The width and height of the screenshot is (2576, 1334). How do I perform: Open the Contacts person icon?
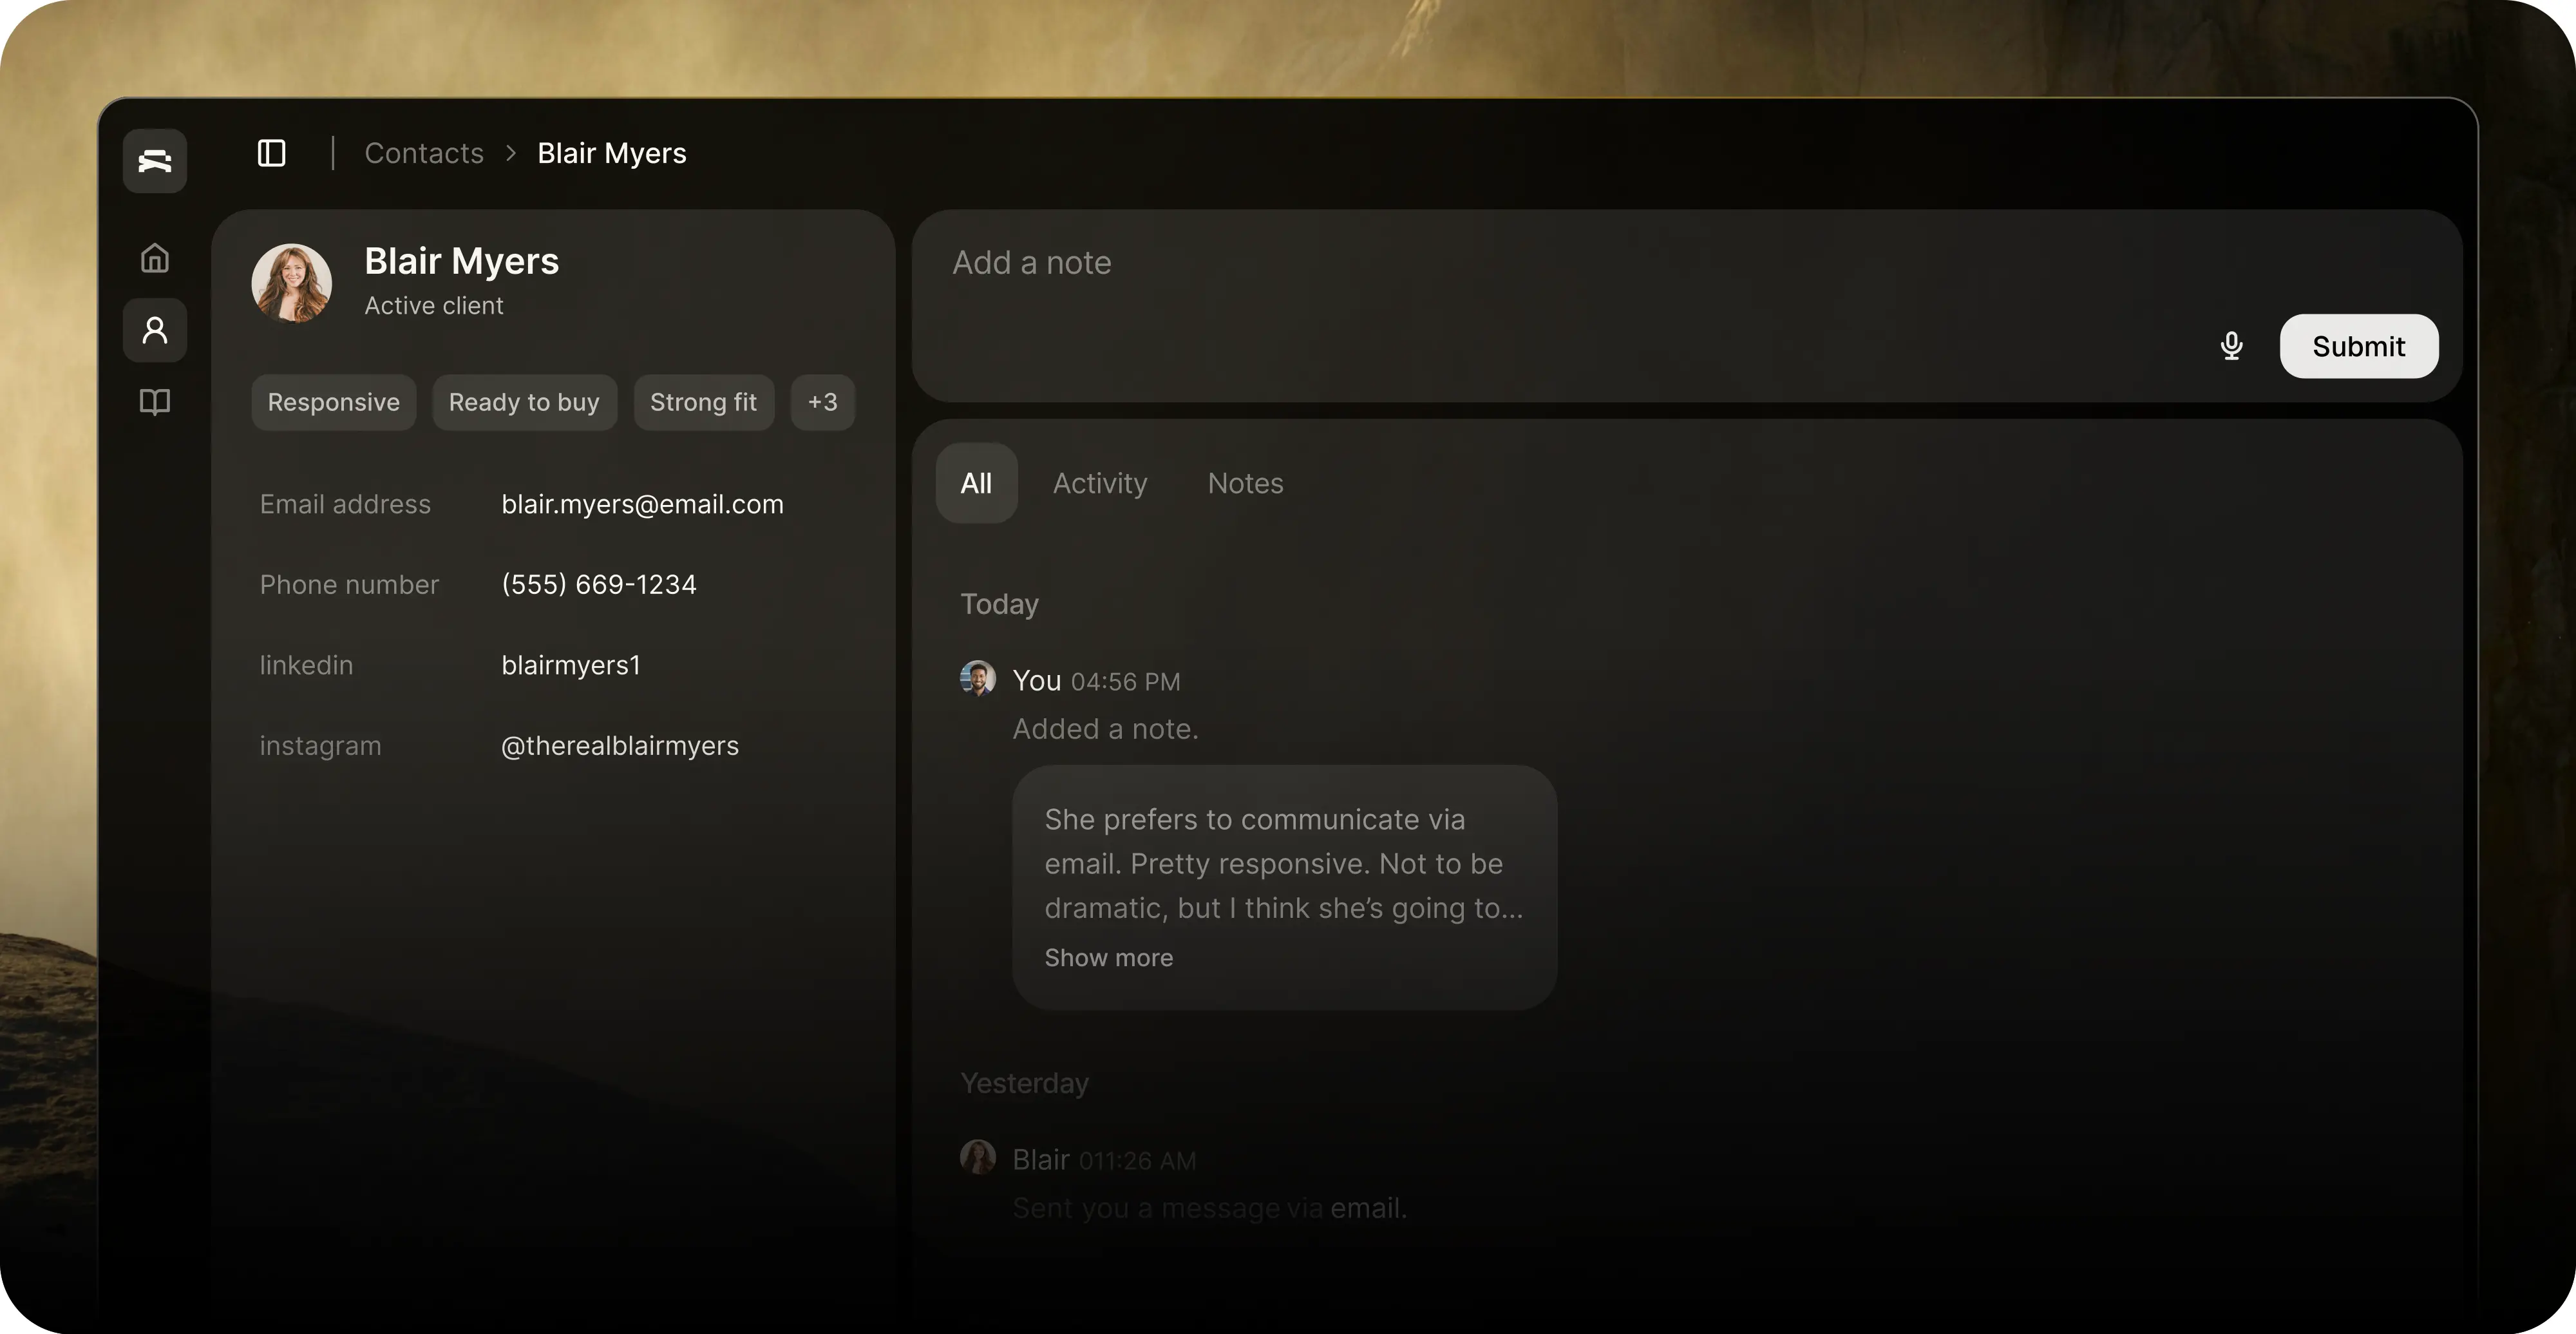click(x=155, y=330)
